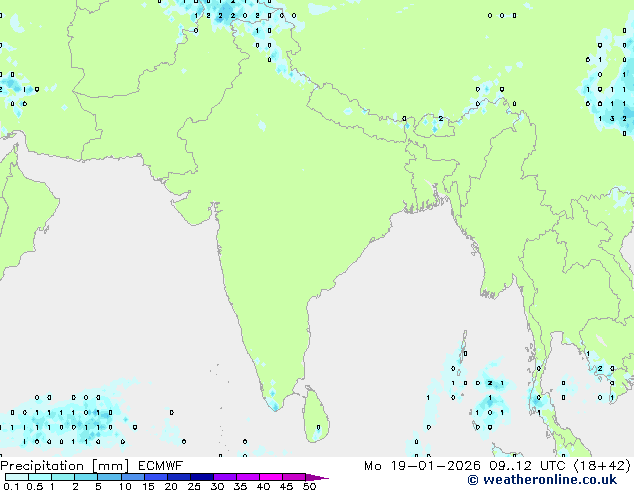This screenshot has width=634, height=490.
Task: Click the legend value "10"
Action: coord(125,486)
